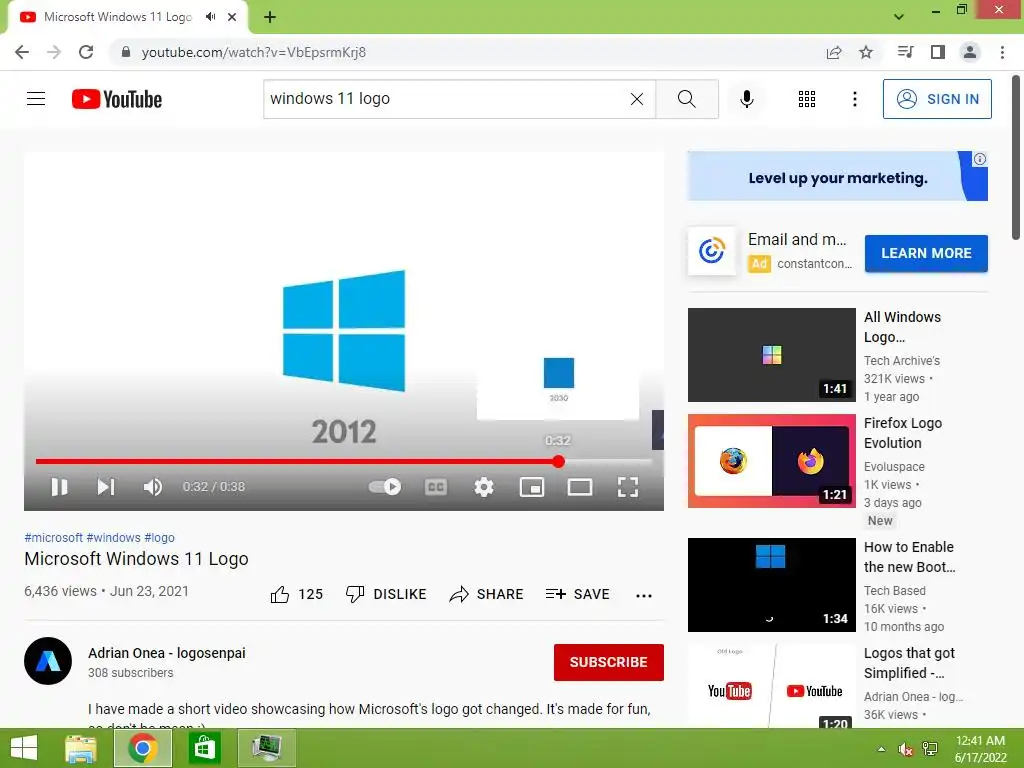Enter full screen mode
1024x768 pixels.
628,487
